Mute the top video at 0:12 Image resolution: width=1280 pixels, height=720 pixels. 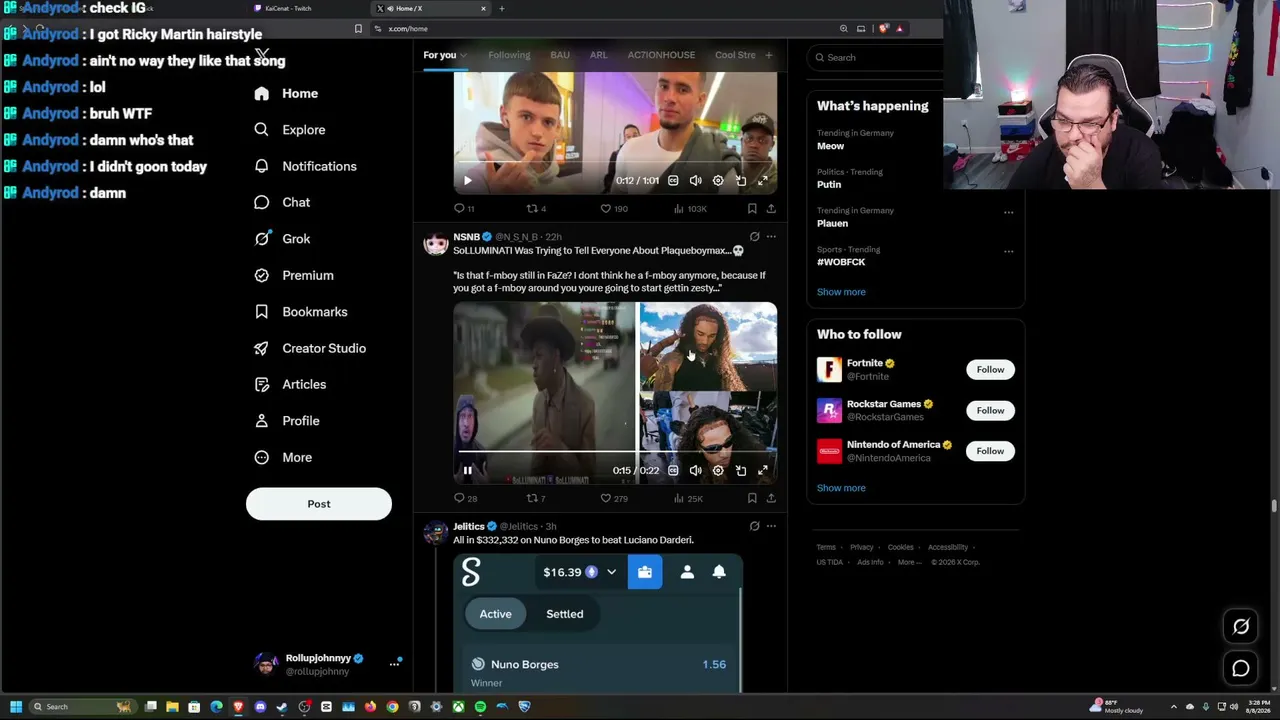696,181
